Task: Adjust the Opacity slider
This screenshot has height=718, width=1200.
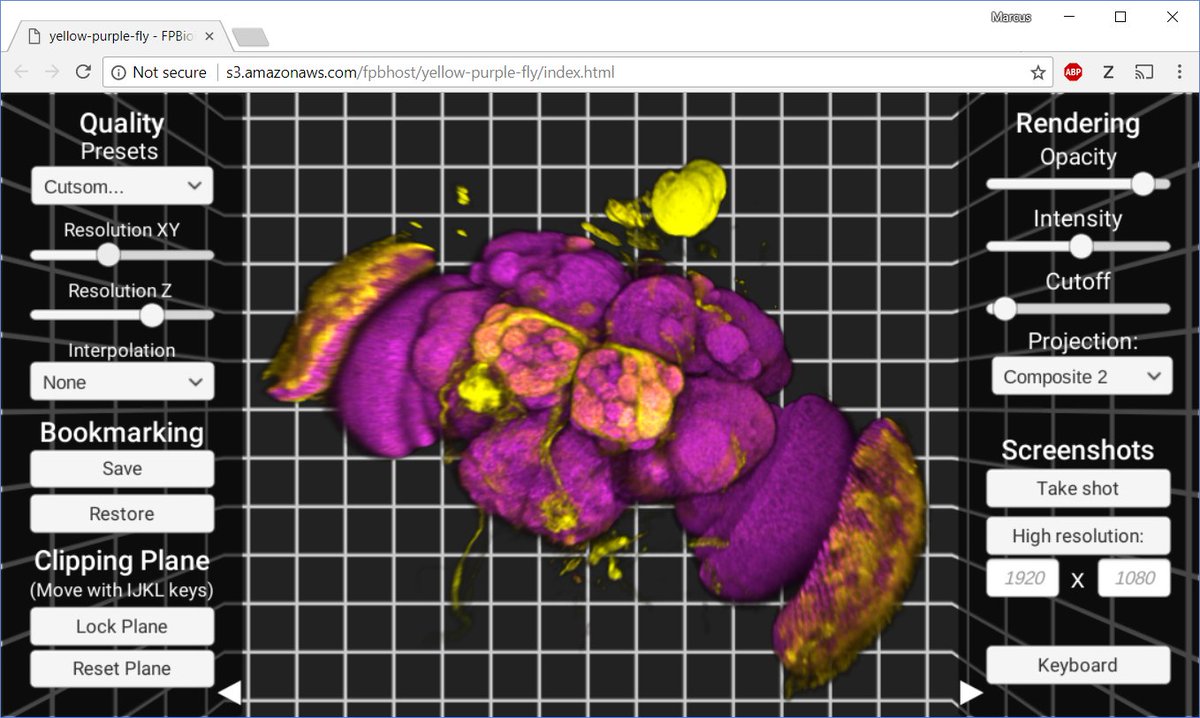Action: tap(1078, 184)
